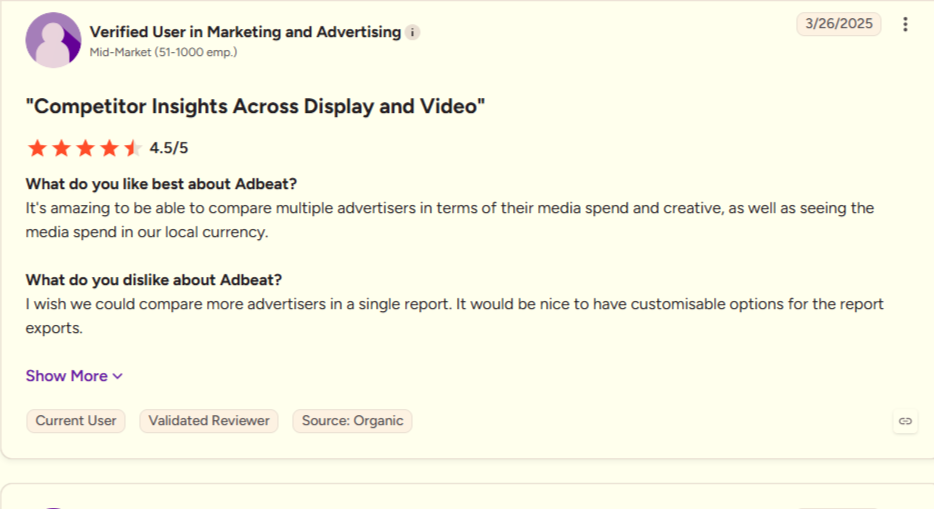Click the paragraph starting "I wish we could compare"
Image resolution: width=934 pixels, height=509 pixels.
(x=454, y=316)
